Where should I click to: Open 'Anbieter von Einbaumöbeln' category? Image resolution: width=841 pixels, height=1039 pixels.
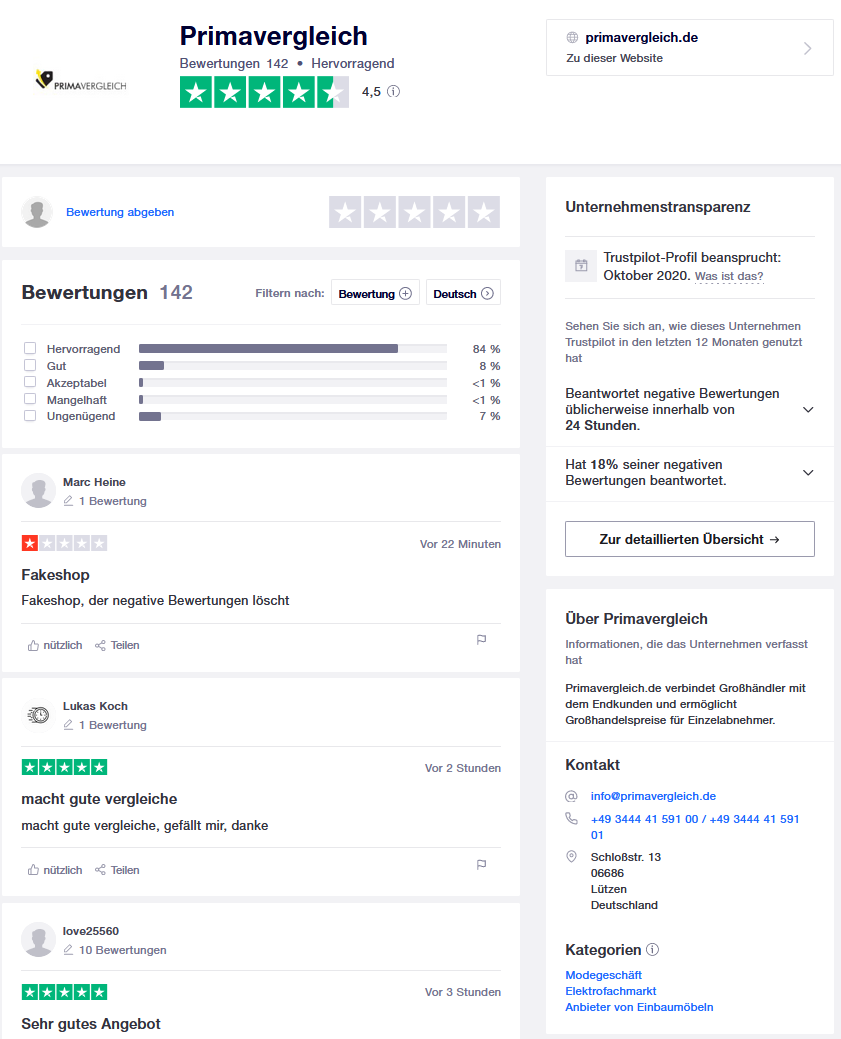(x=640, y=1007)
